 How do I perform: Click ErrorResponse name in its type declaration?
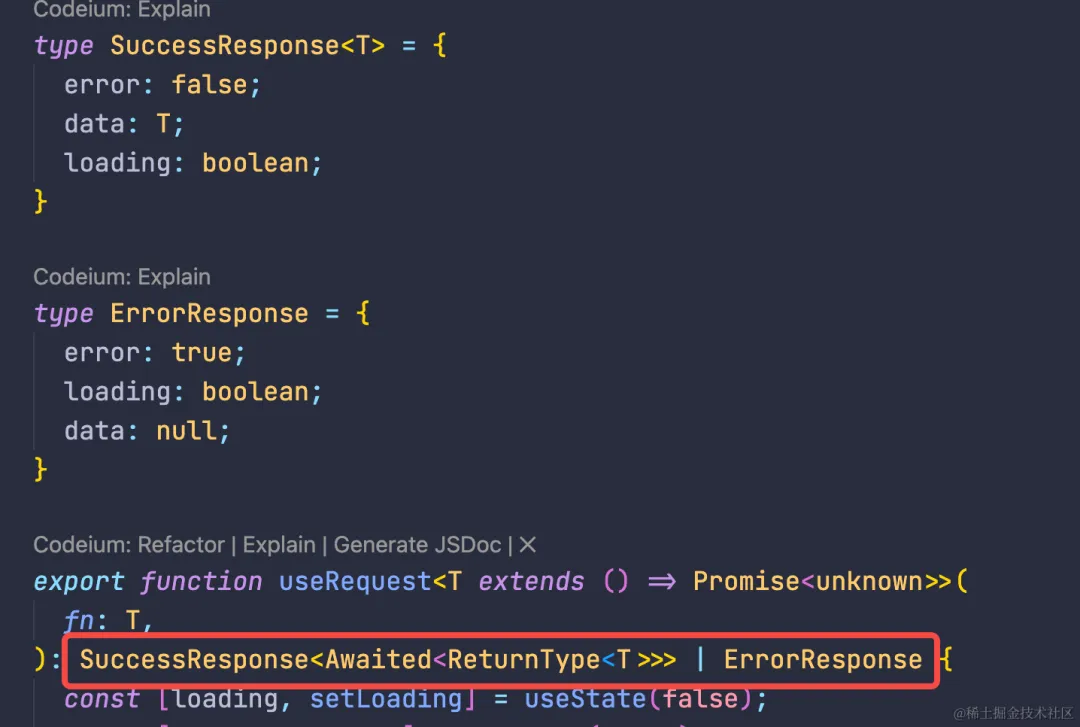pyautogui.click(x=209, y=314)
